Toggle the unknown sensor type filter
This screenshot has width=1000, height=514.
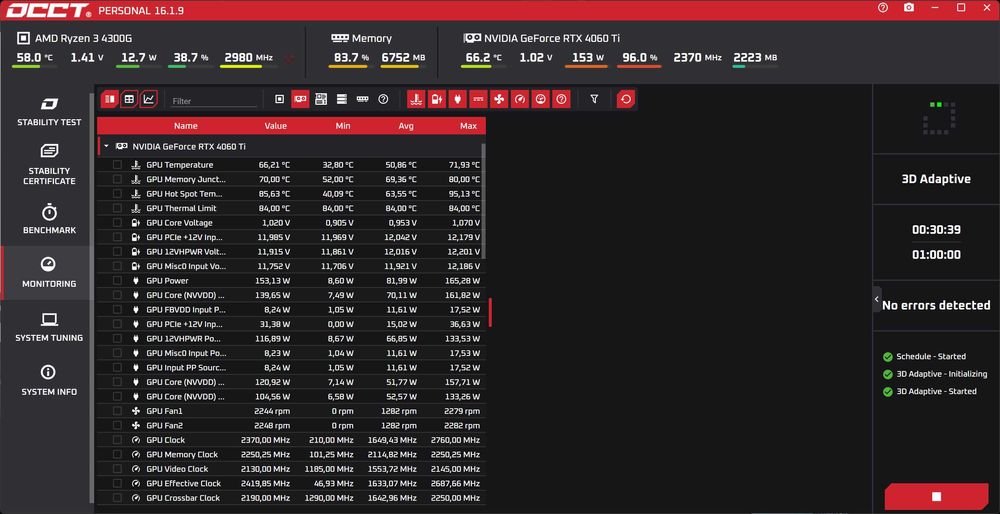point(561,99)
